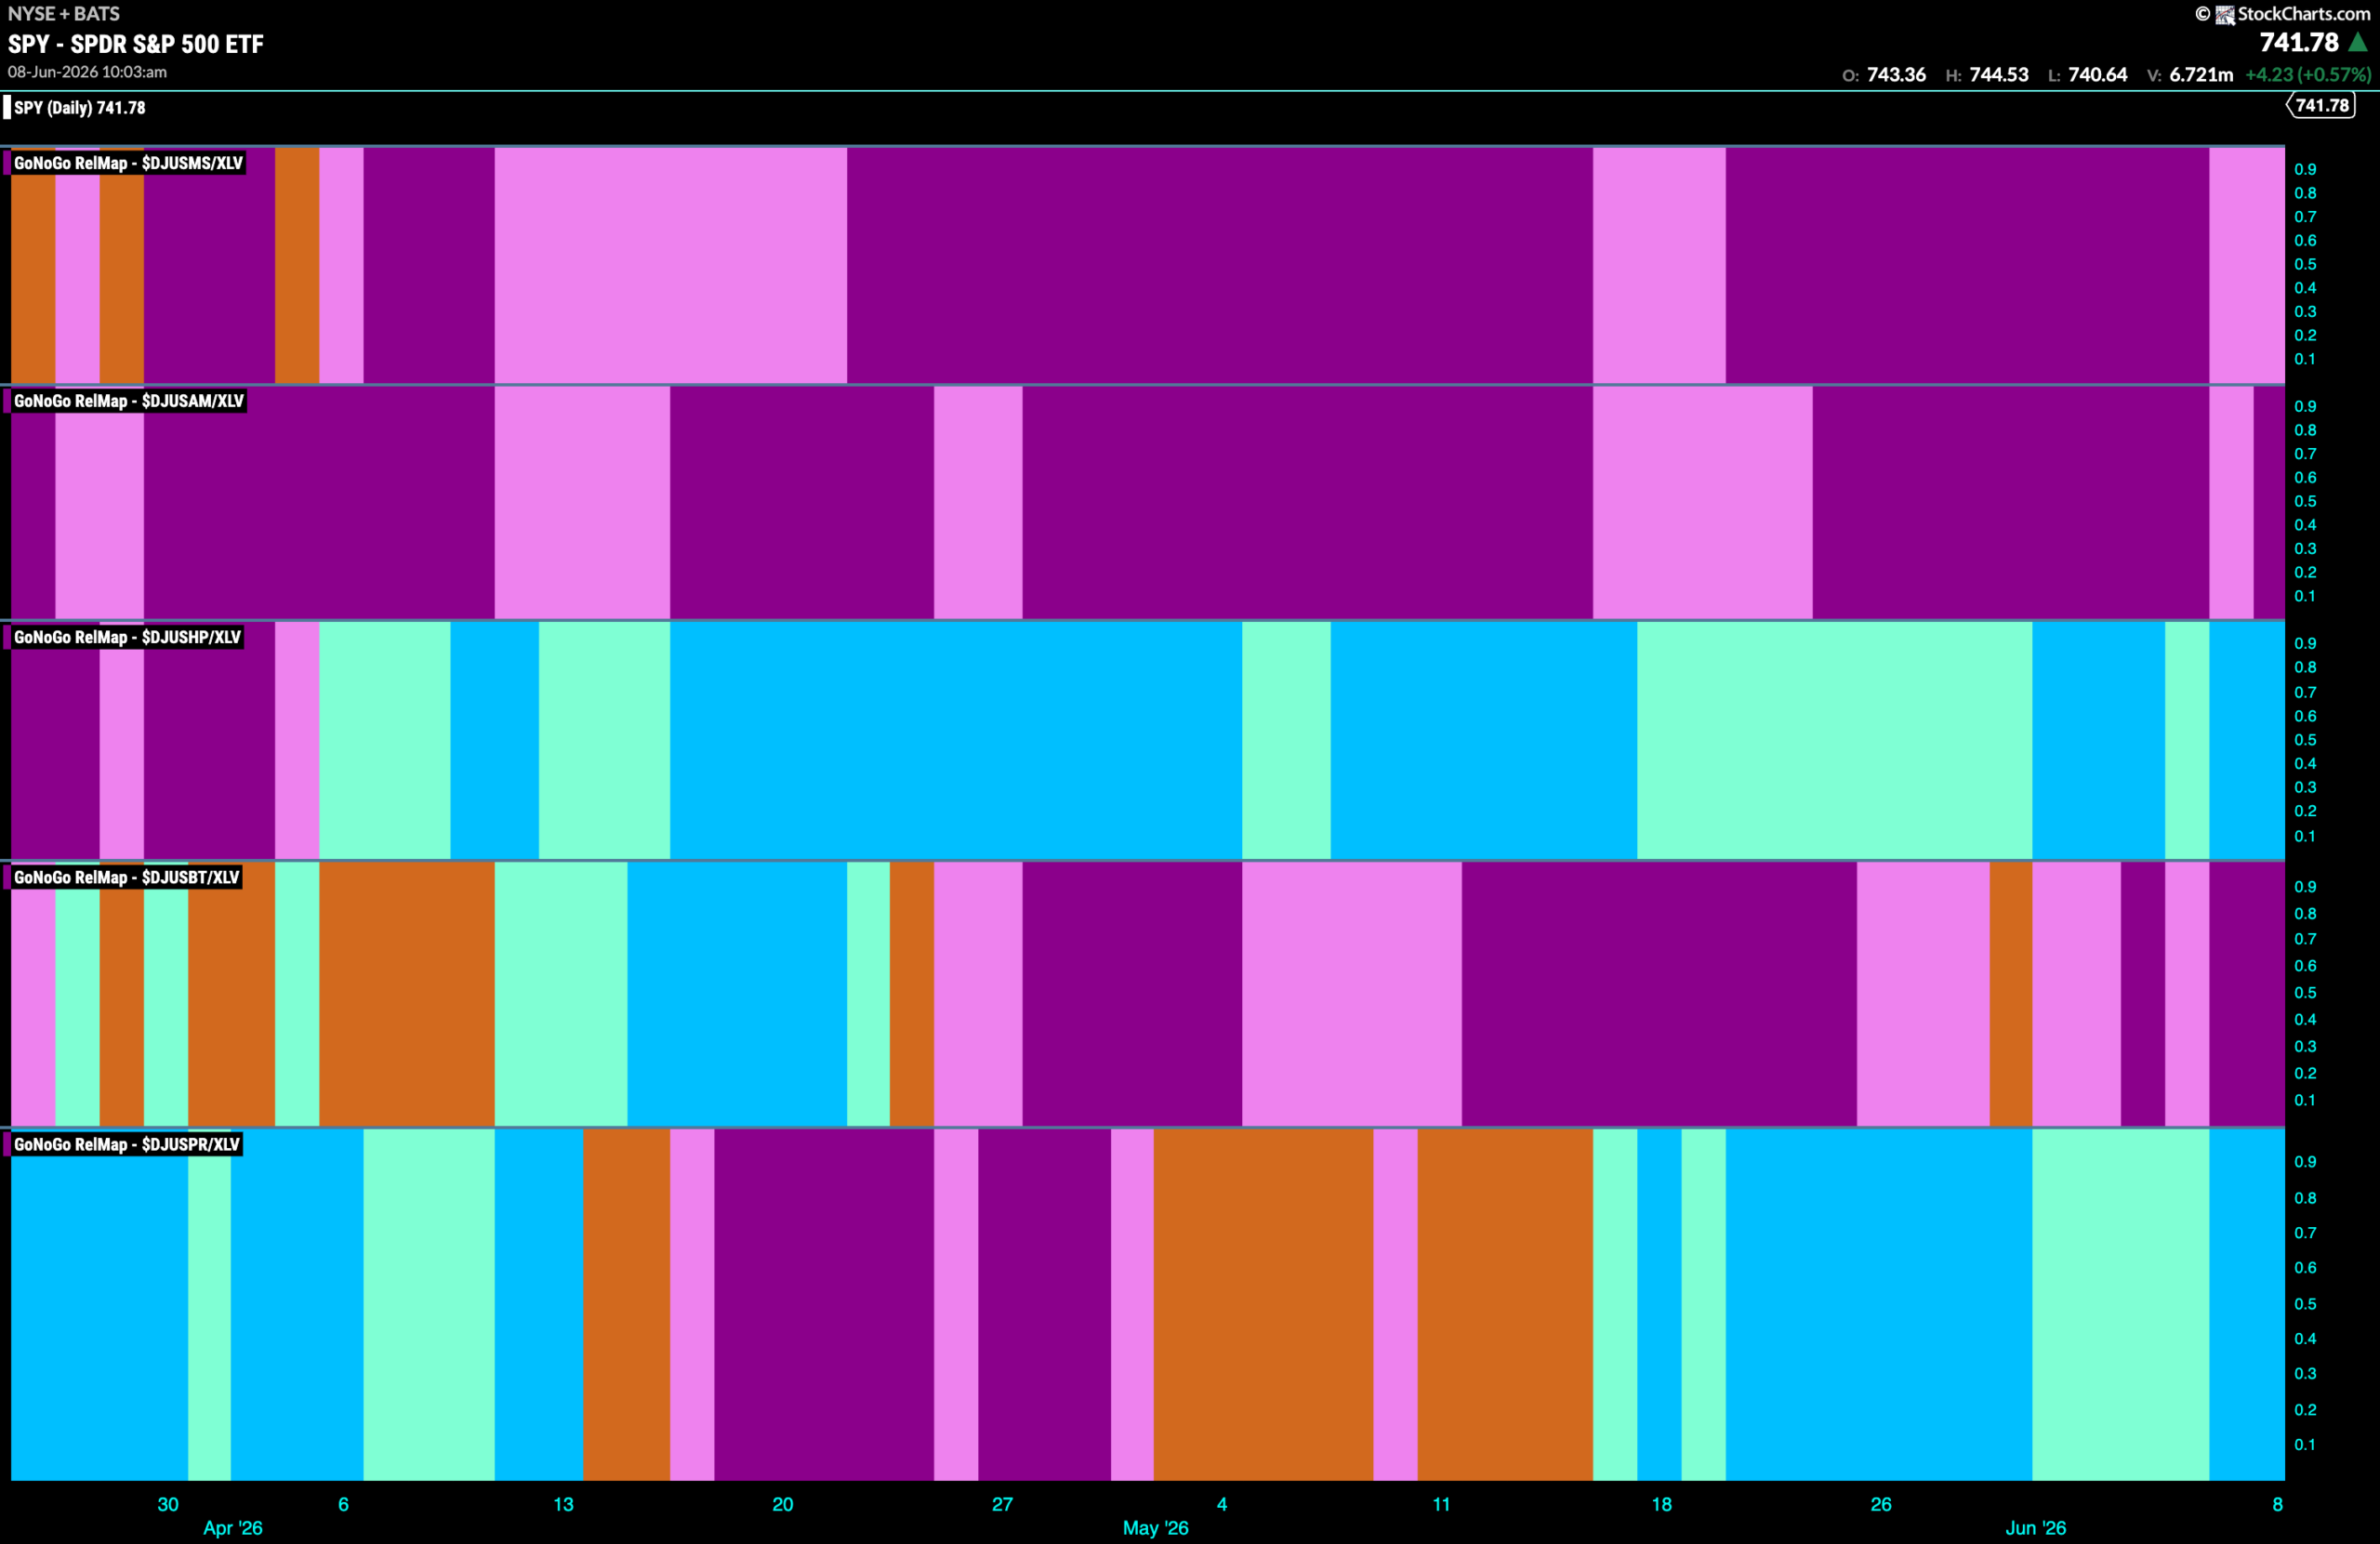Select the SPY - SPDR S&P 500 ETF title
This screenshot has height=1544, width=2380.
pyautogui.click(x=136, y=44)
